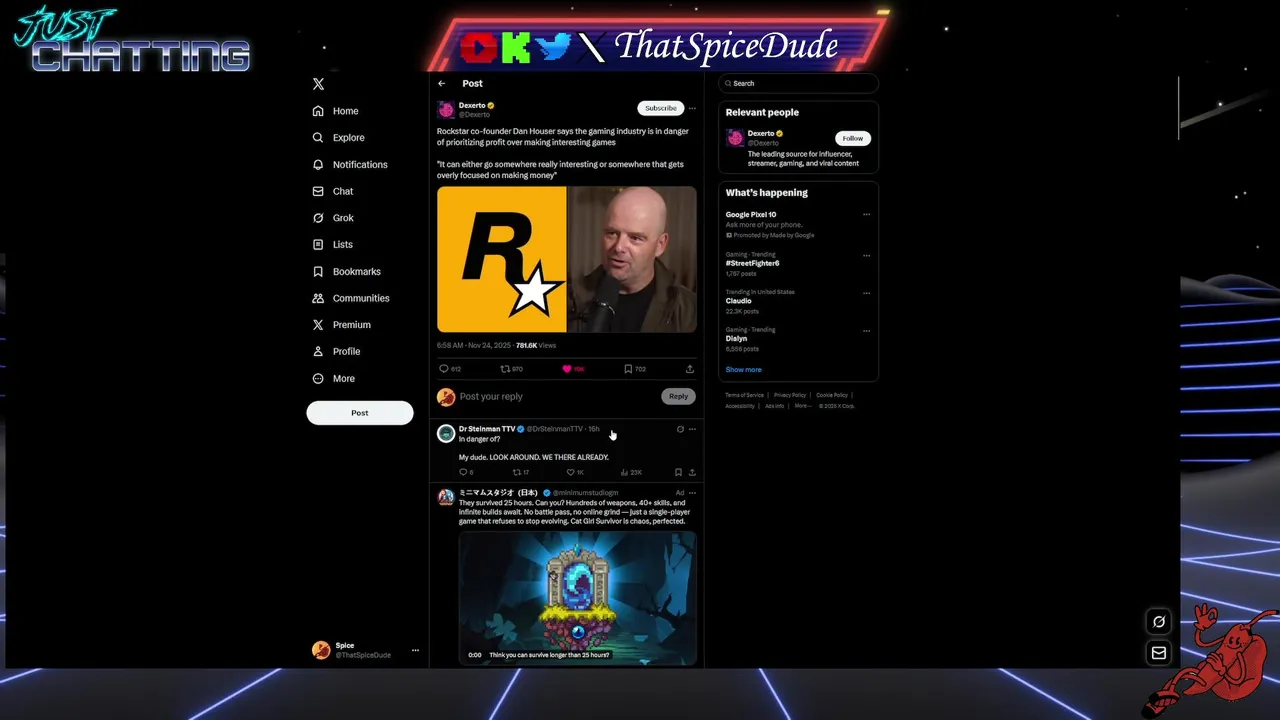Click the Dr Steinman TTV display name

point(487,429)
